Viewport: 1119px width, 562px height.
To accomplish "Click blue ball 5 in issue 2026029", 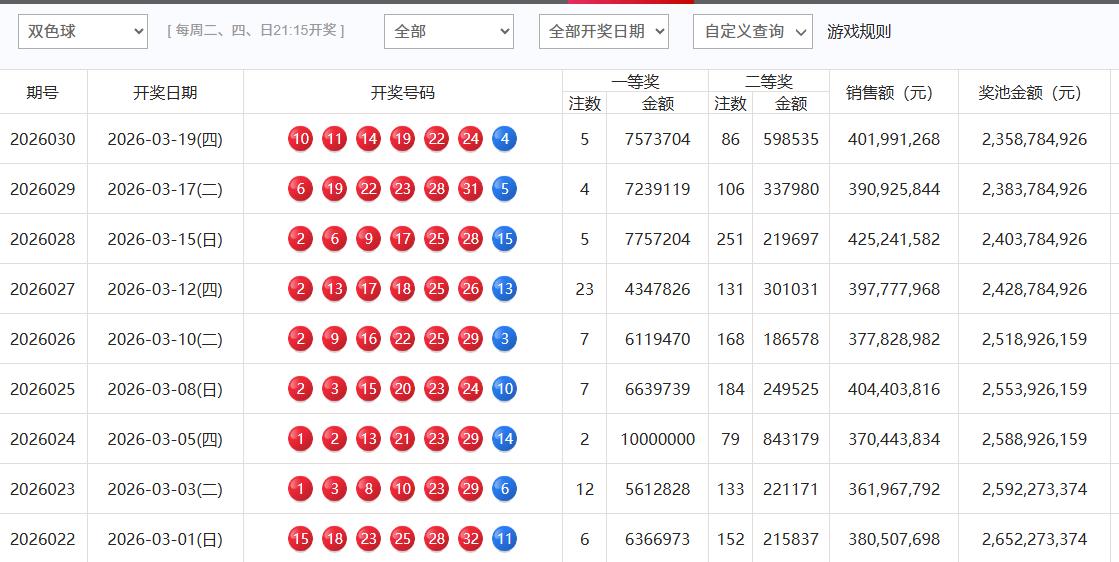I will click(x=505, y=188).
